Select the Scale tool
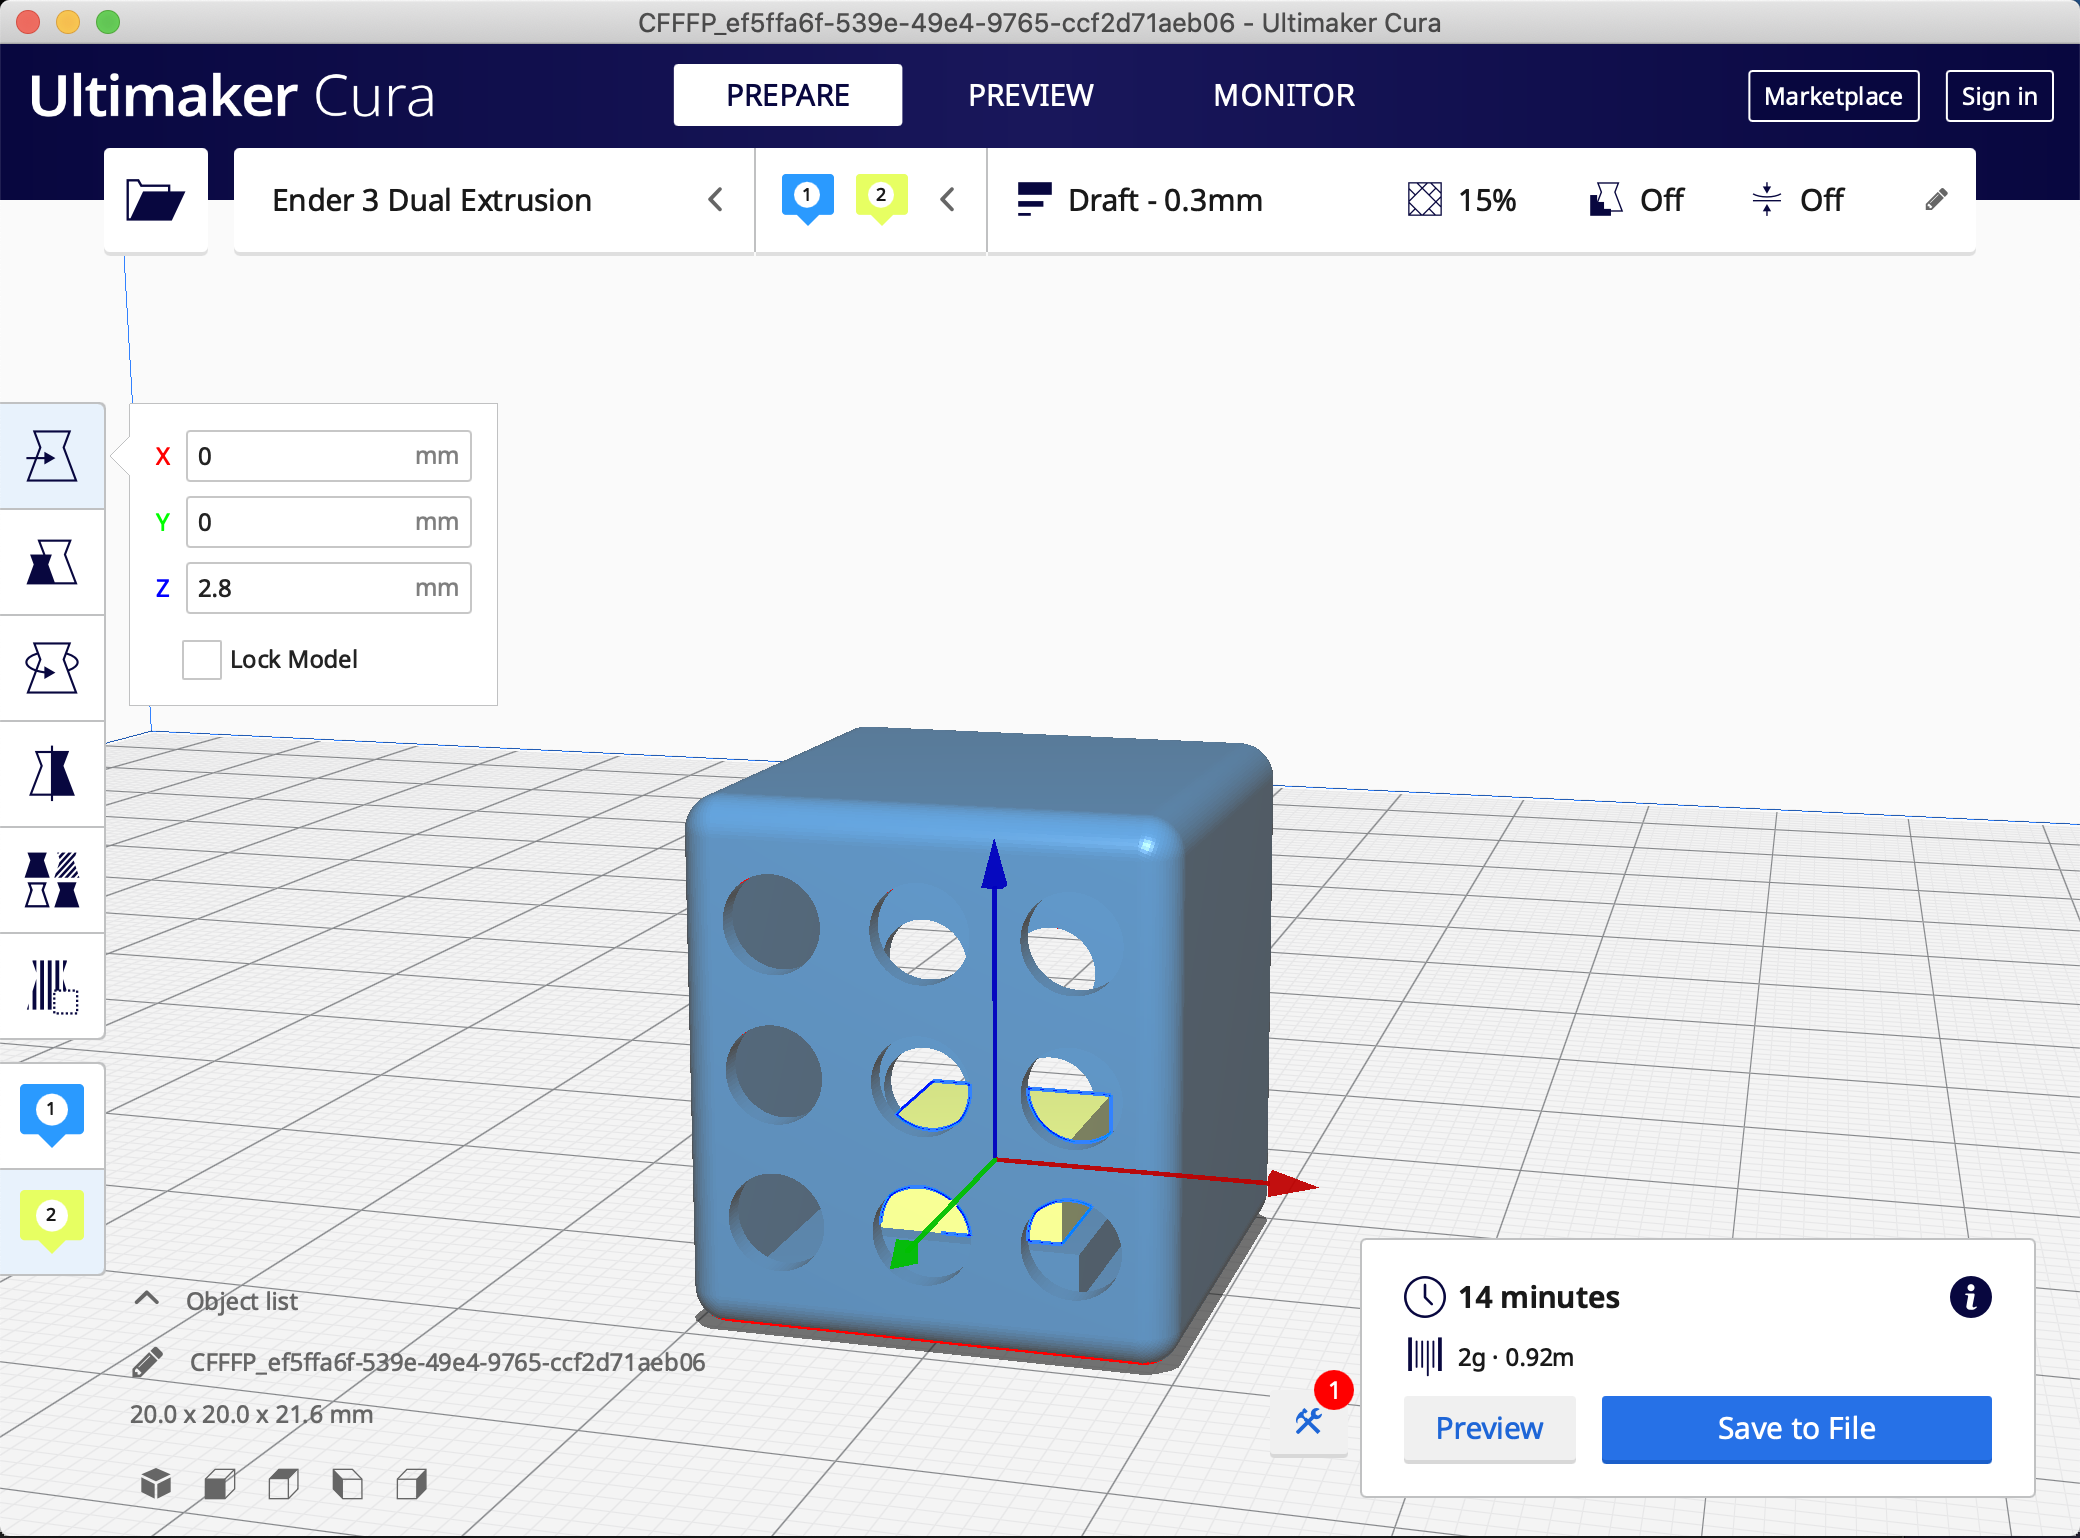 point(52,563)
